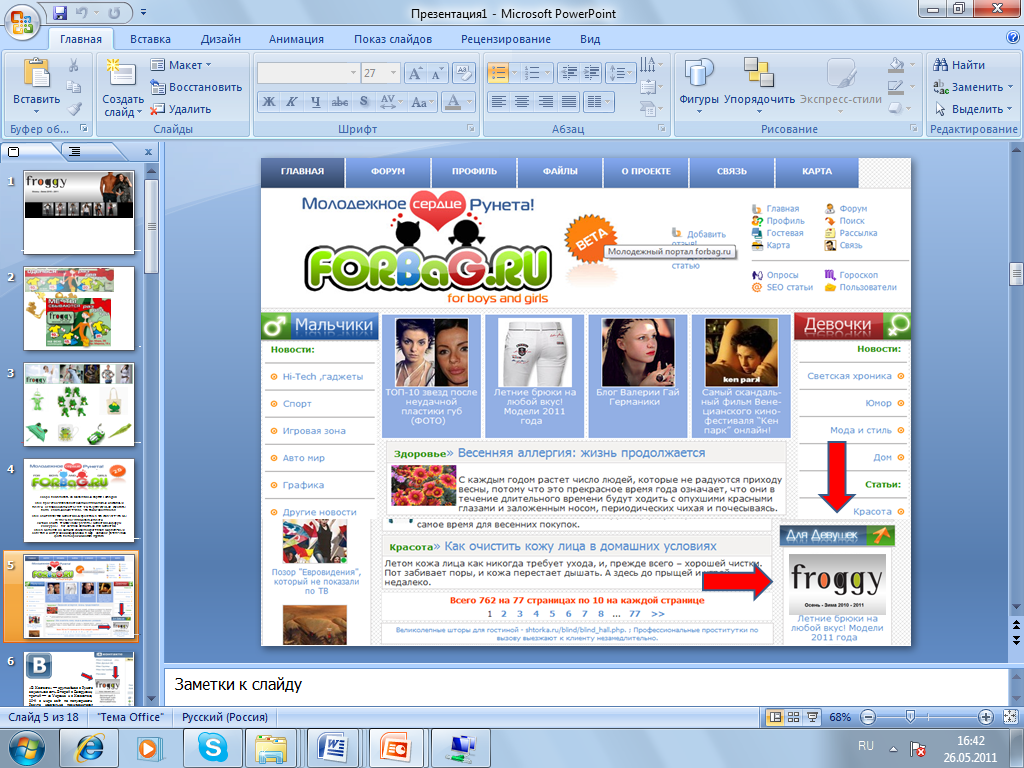
Task: Open Internet Explorer from the taskbar
Action: (89, 748)
